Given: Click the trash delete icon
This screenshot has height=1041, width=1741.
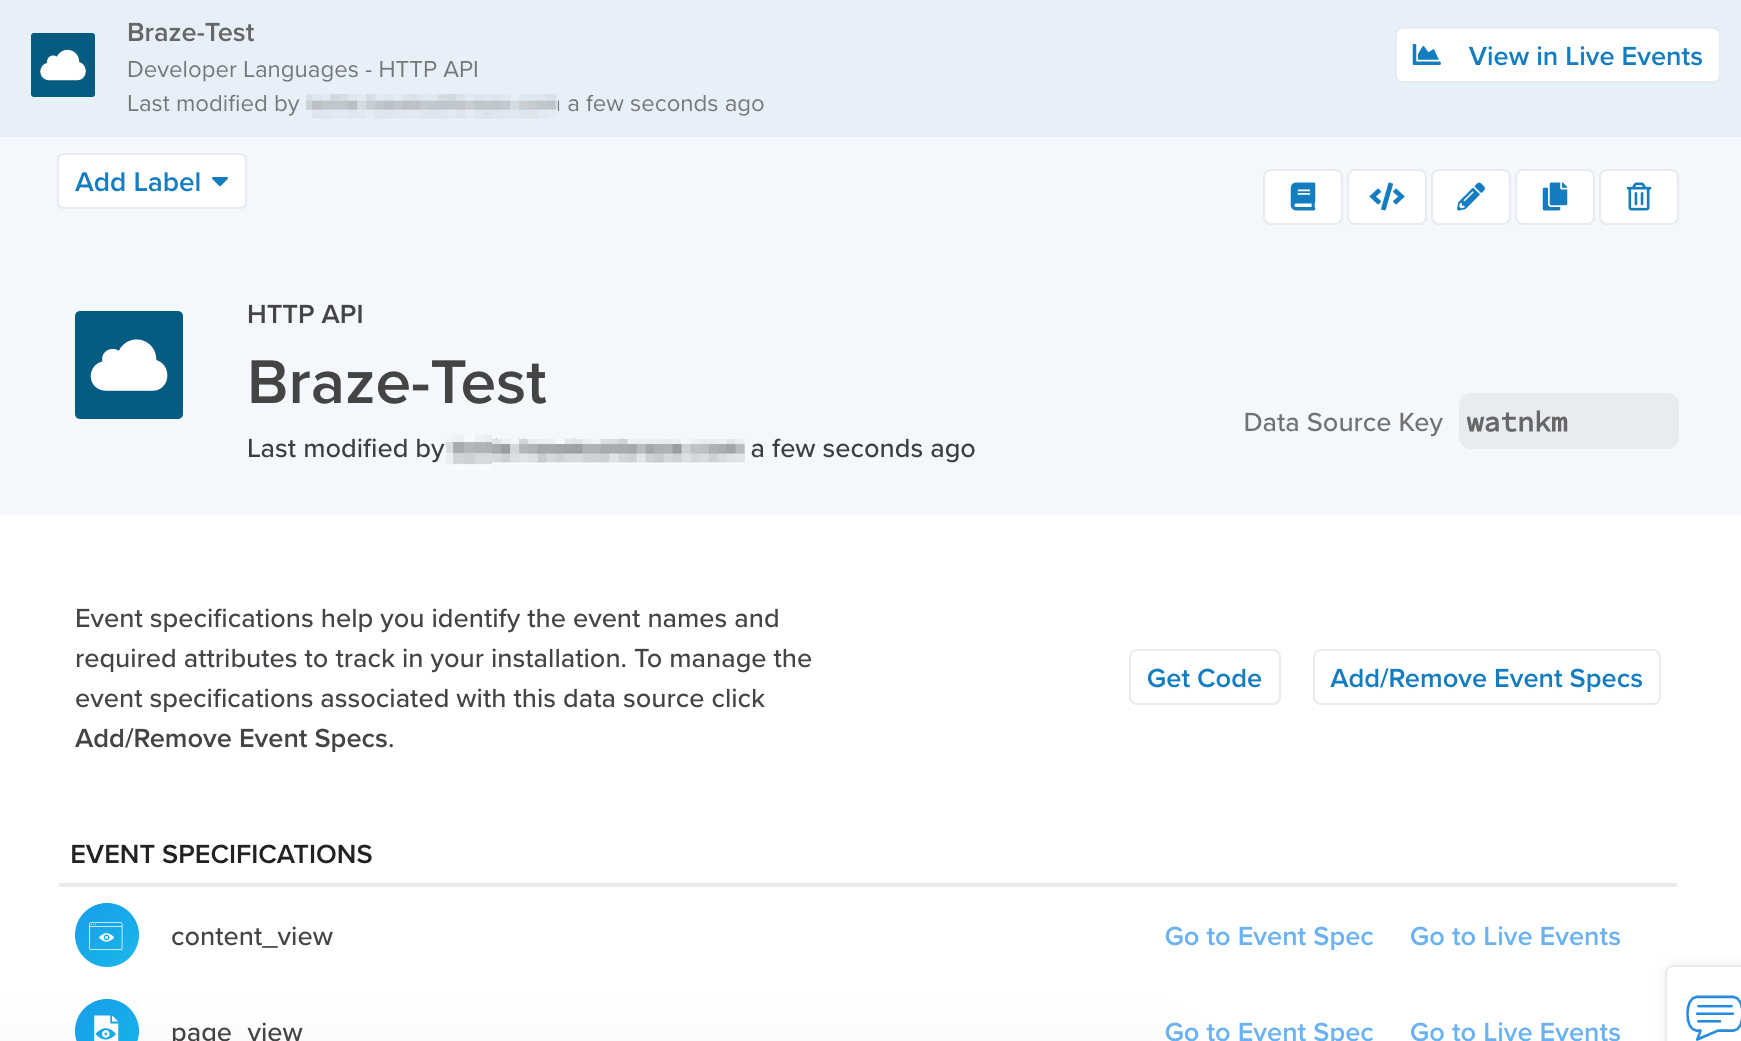Looking at the screenshot, I should (1638, 197).
